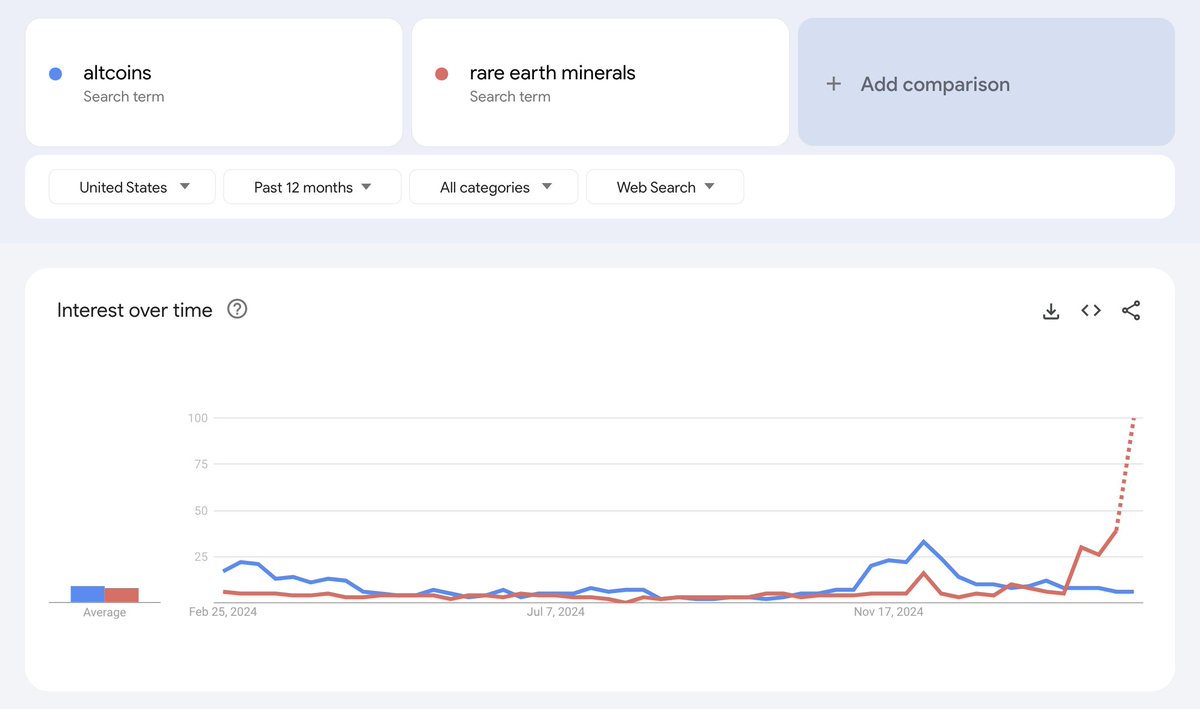Open the help icon beside Interest over time
Screen dimensions: 1200x709
tap(237, 309)
